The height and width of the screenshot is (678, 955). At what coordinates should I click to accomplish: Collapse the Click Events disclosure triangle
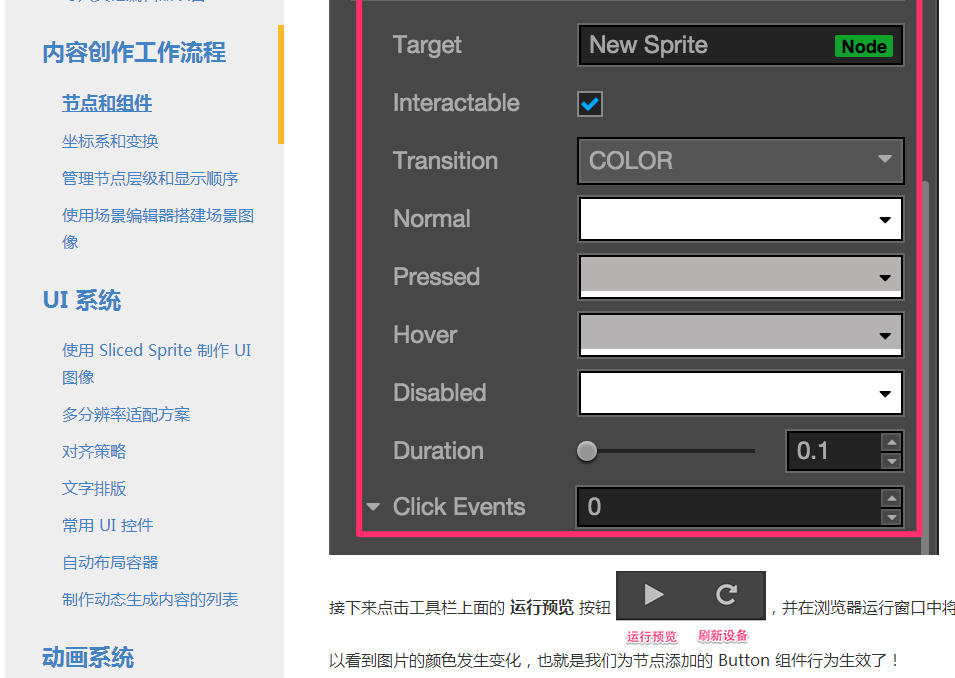[373, 507]
